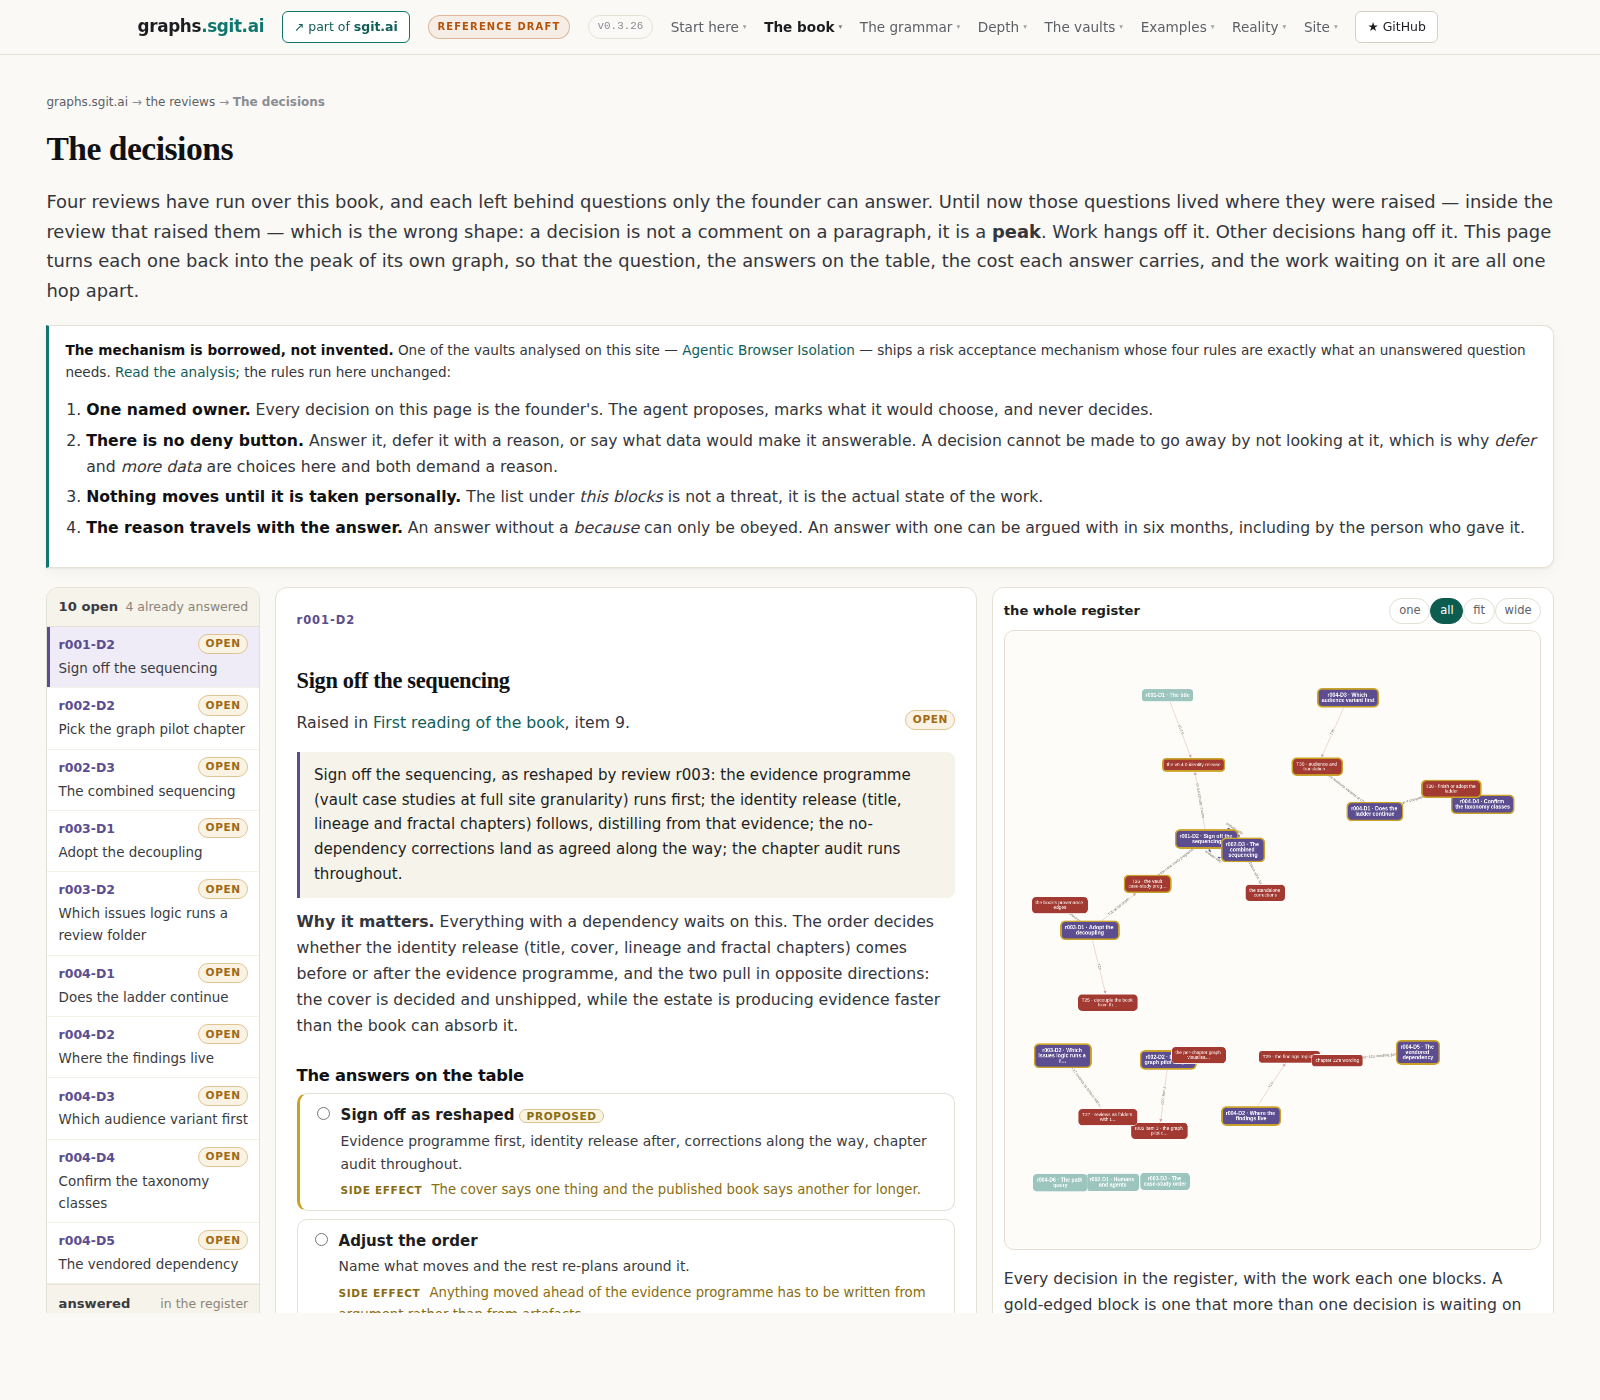Image resolution: width=1600 pixels, height=1400 pixels.
Task: Select decision r003-D1 'Adopt the decoupling'
Action: pos(153,841)
